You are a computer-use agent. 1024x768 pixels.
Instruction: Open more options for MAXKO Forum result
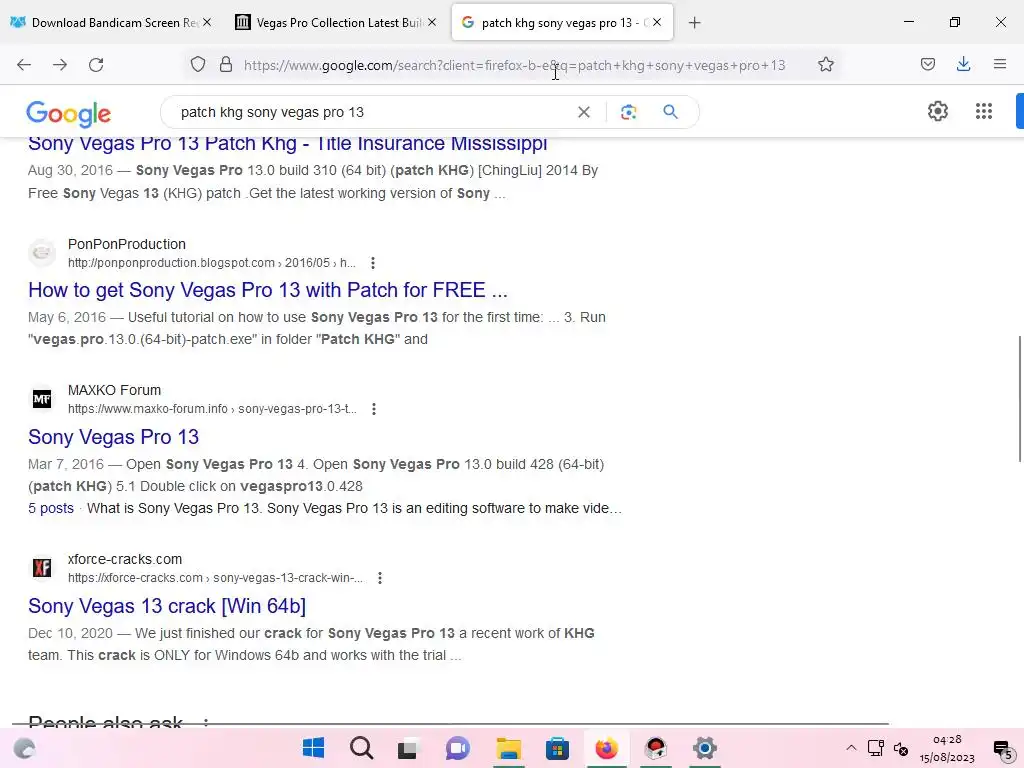coord(374,409)
